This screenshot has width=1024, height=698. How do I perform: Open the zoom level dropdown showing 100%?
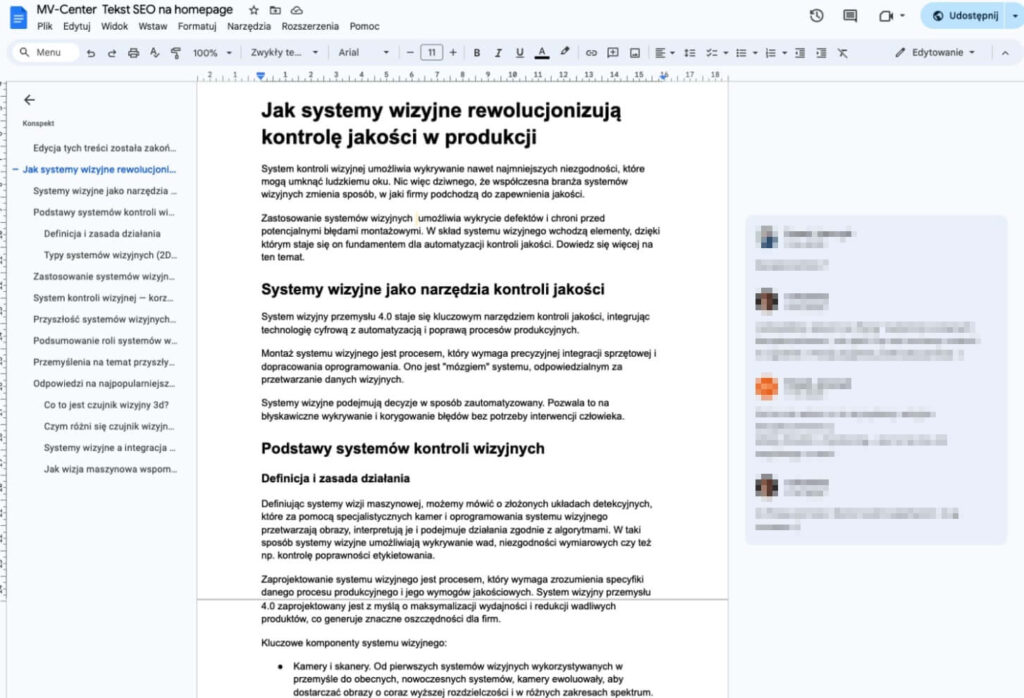(x=210, y=52)
